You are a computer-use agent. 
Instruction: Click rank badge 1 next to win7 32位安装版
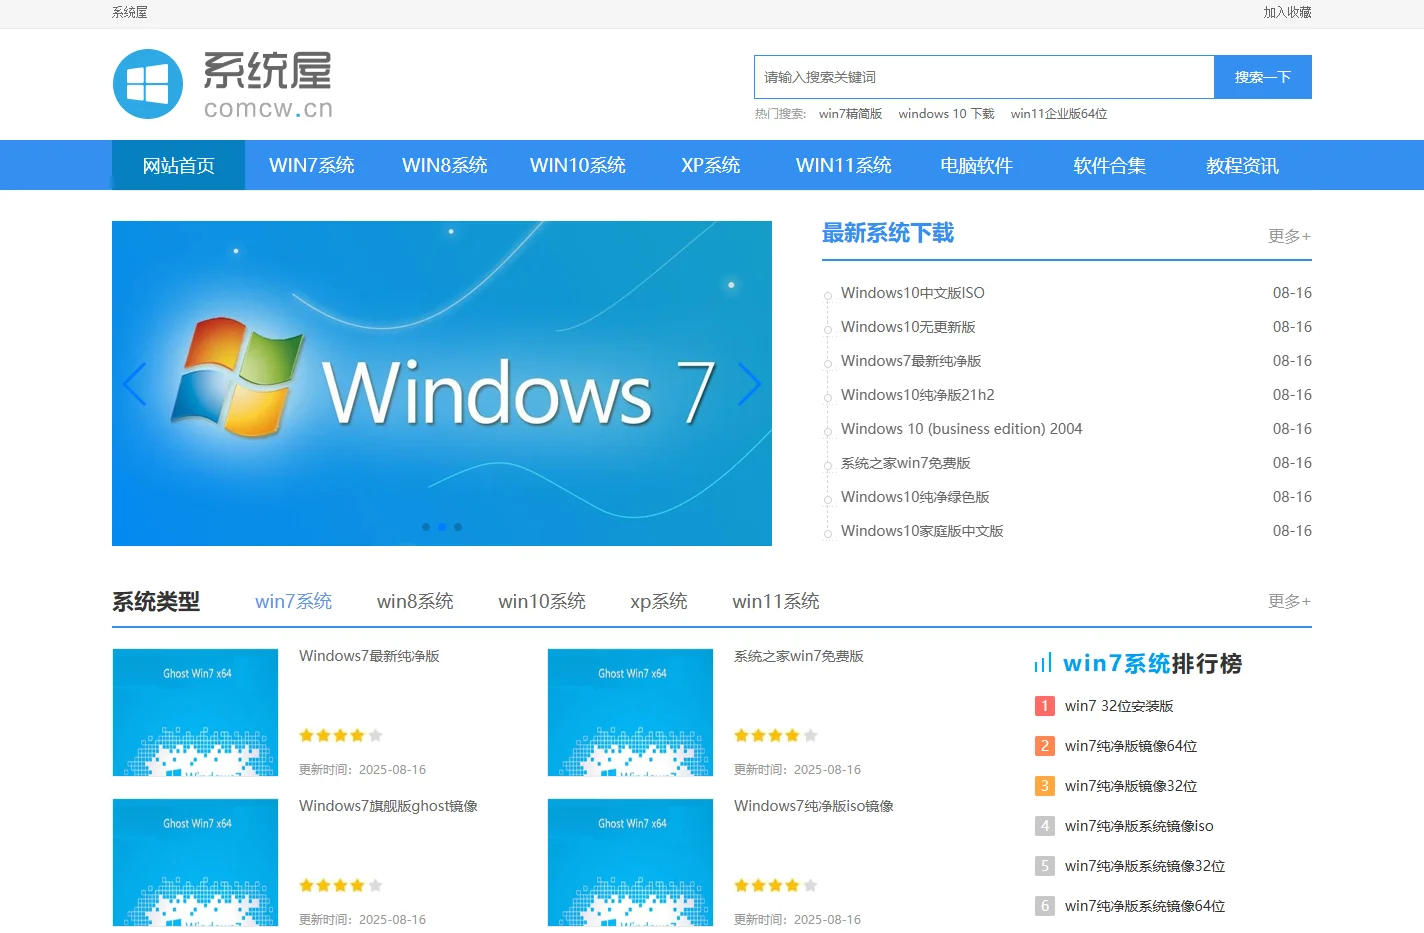click(x=1045, y=706)
